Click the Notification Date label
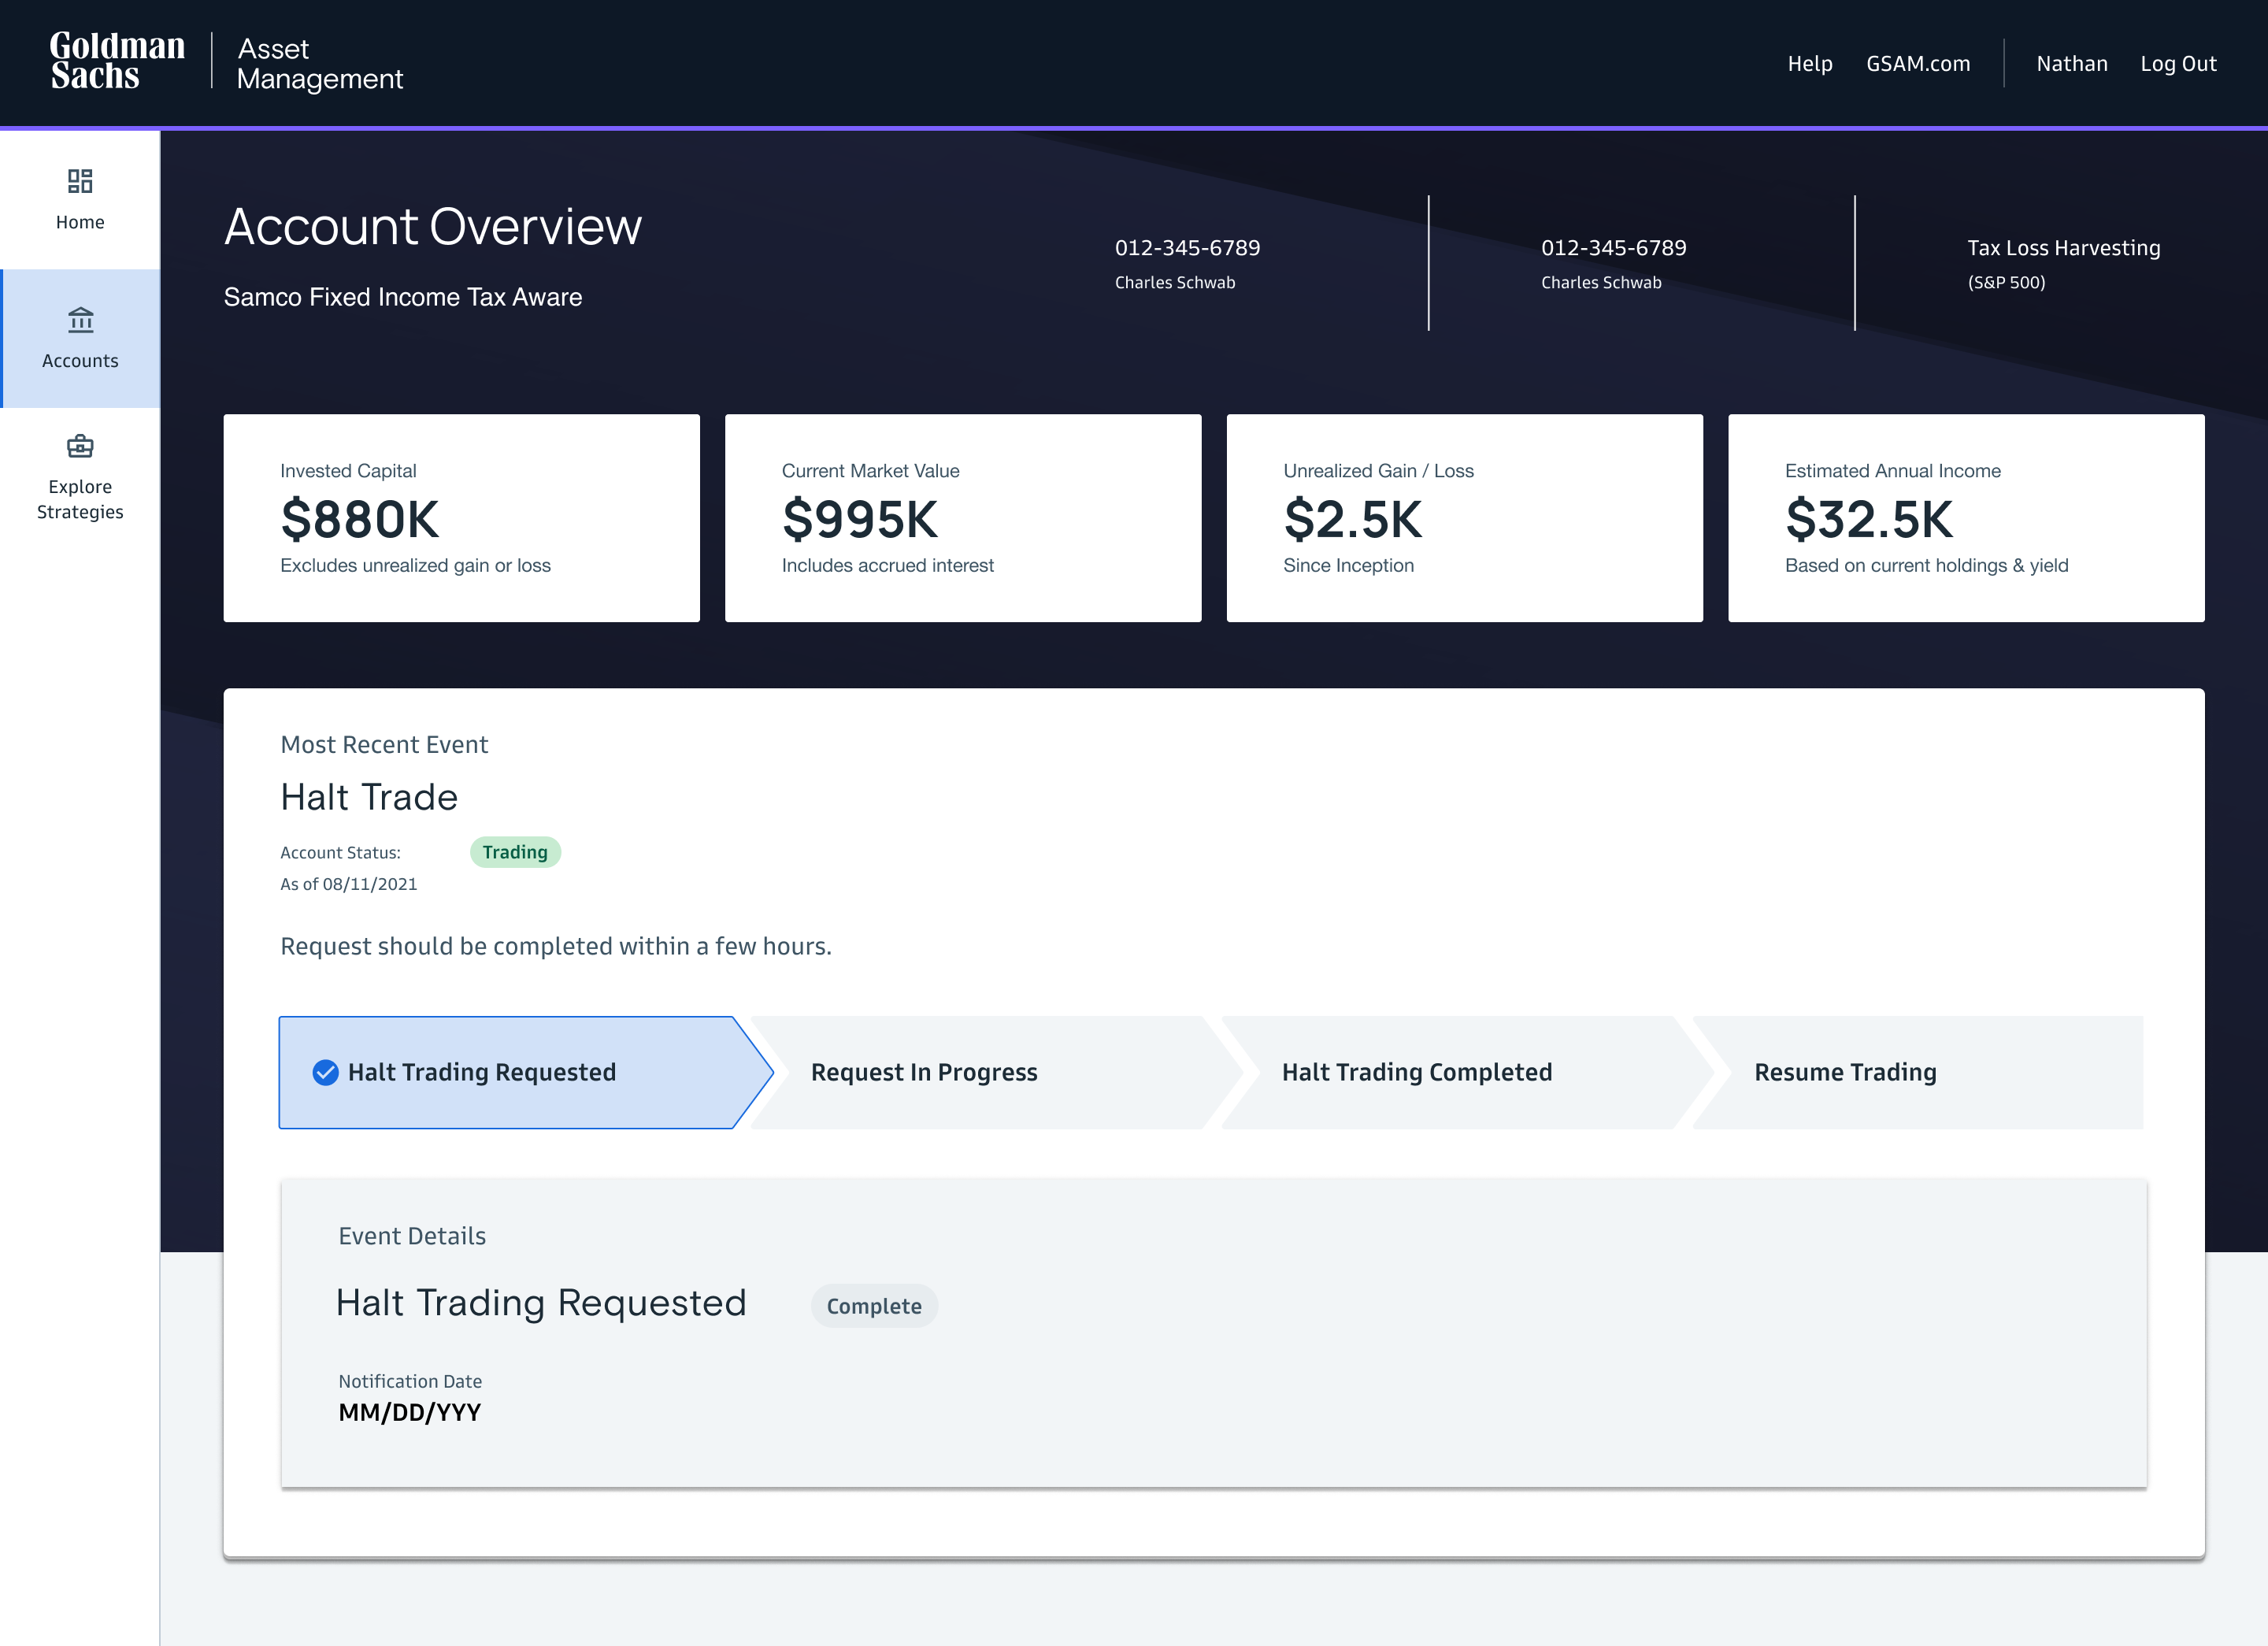Viewport: 2268px width, 1646px height. click(x=410, y=1381)
